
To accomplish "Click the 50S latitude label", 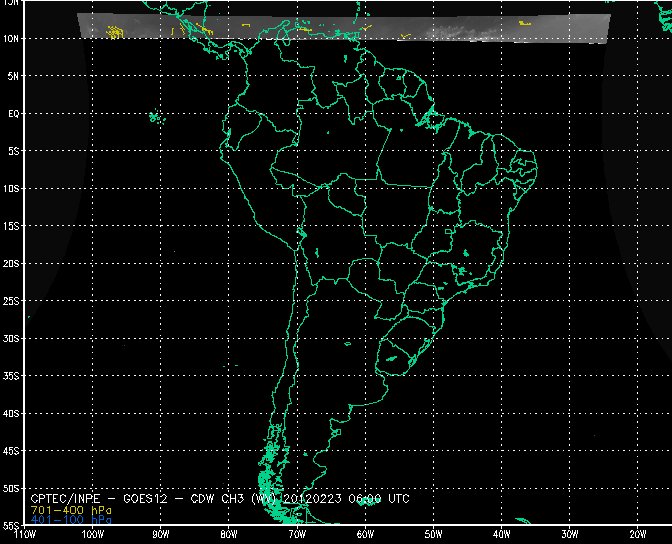I will coord(11,489).
